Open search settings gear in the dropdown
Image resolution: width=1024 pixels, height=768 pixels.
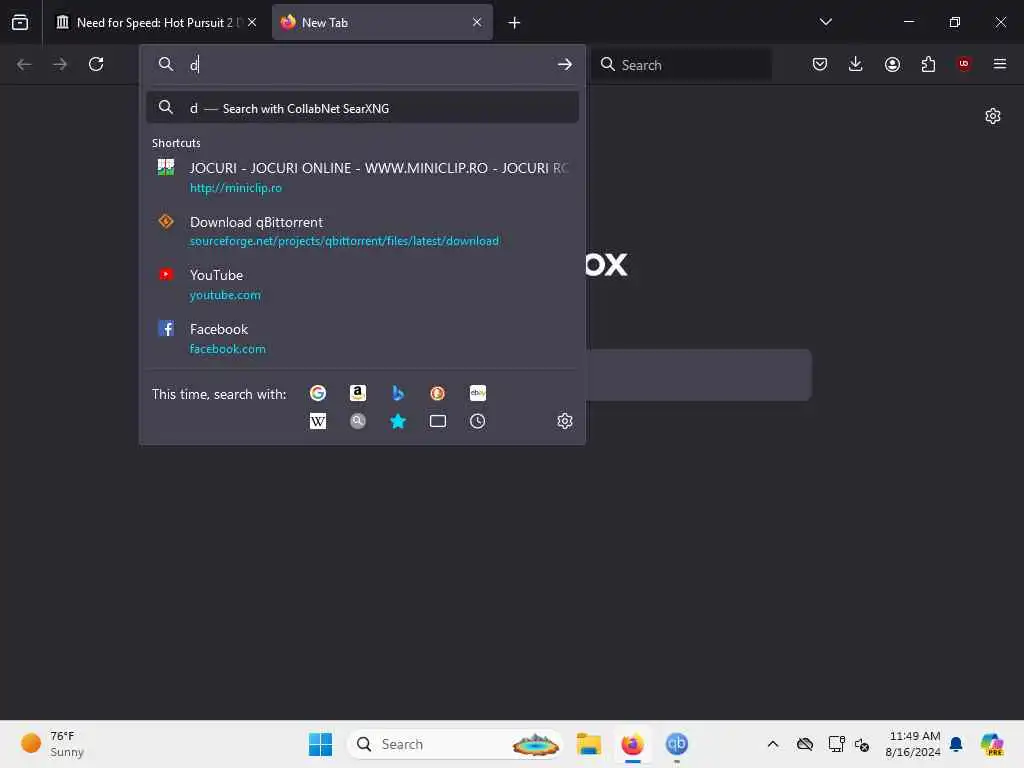565,421
